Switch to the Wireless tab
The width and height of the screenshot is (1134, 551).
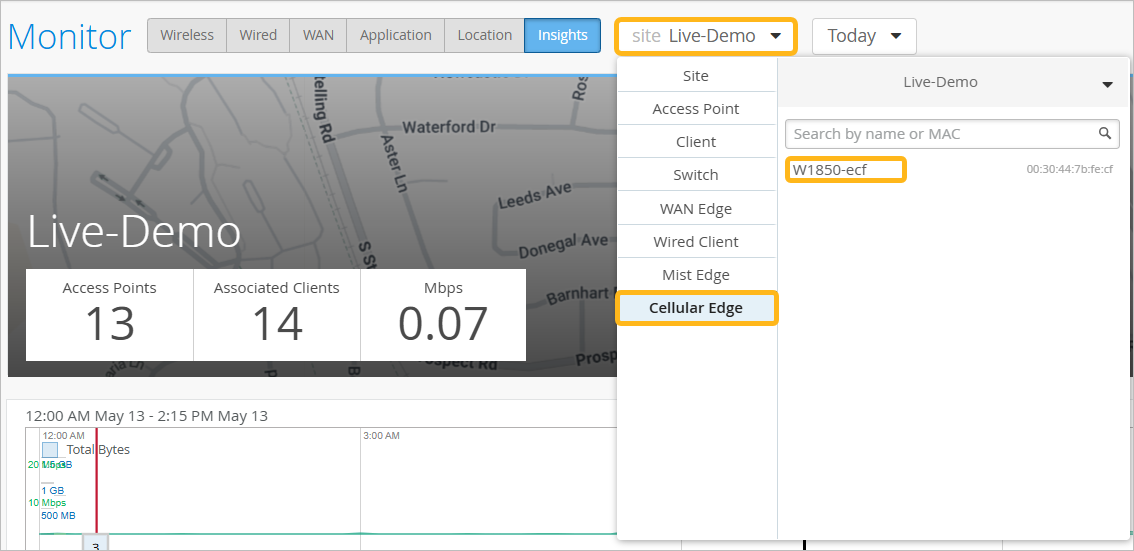click(187, 35)
